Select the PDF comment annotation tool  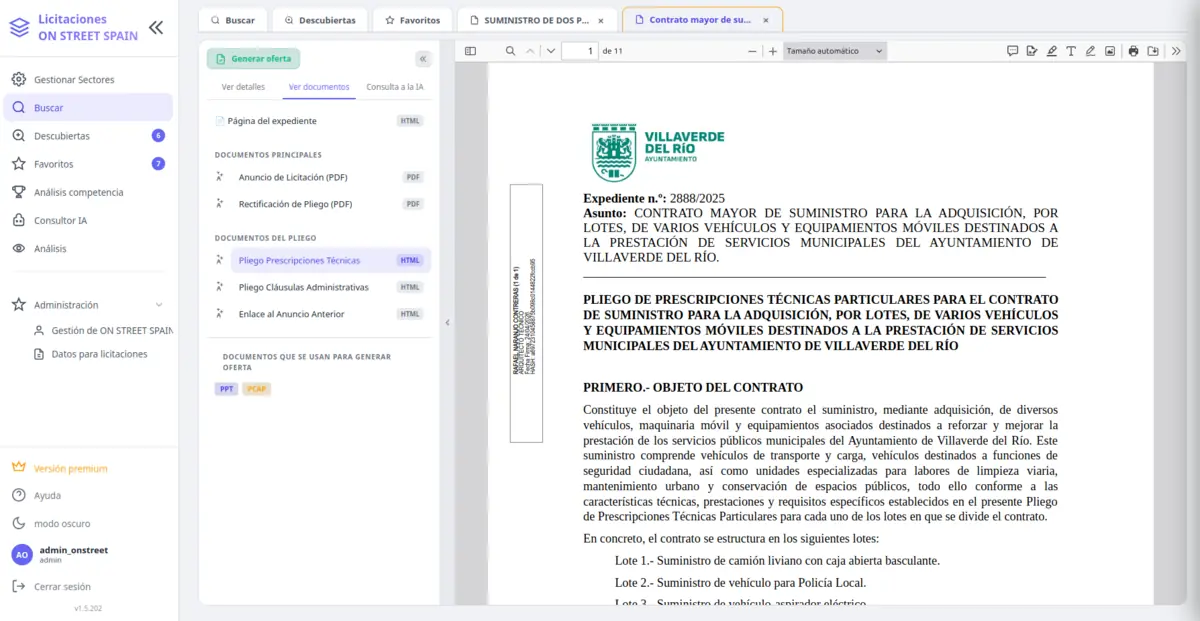pyautogui.click(x=1012, y=51)
